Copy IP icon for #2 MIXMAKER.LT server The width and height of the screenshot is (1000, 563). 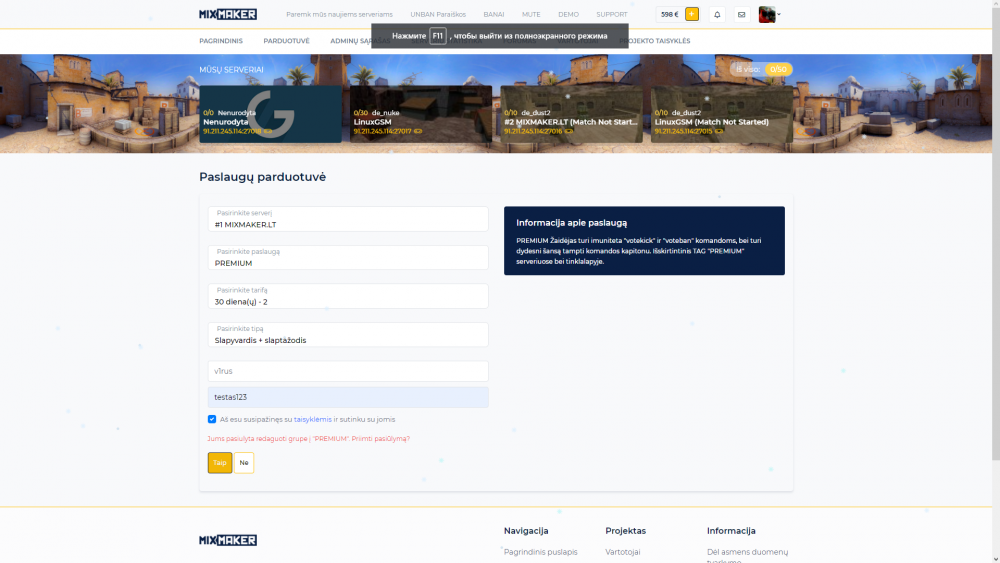point(569,131)
